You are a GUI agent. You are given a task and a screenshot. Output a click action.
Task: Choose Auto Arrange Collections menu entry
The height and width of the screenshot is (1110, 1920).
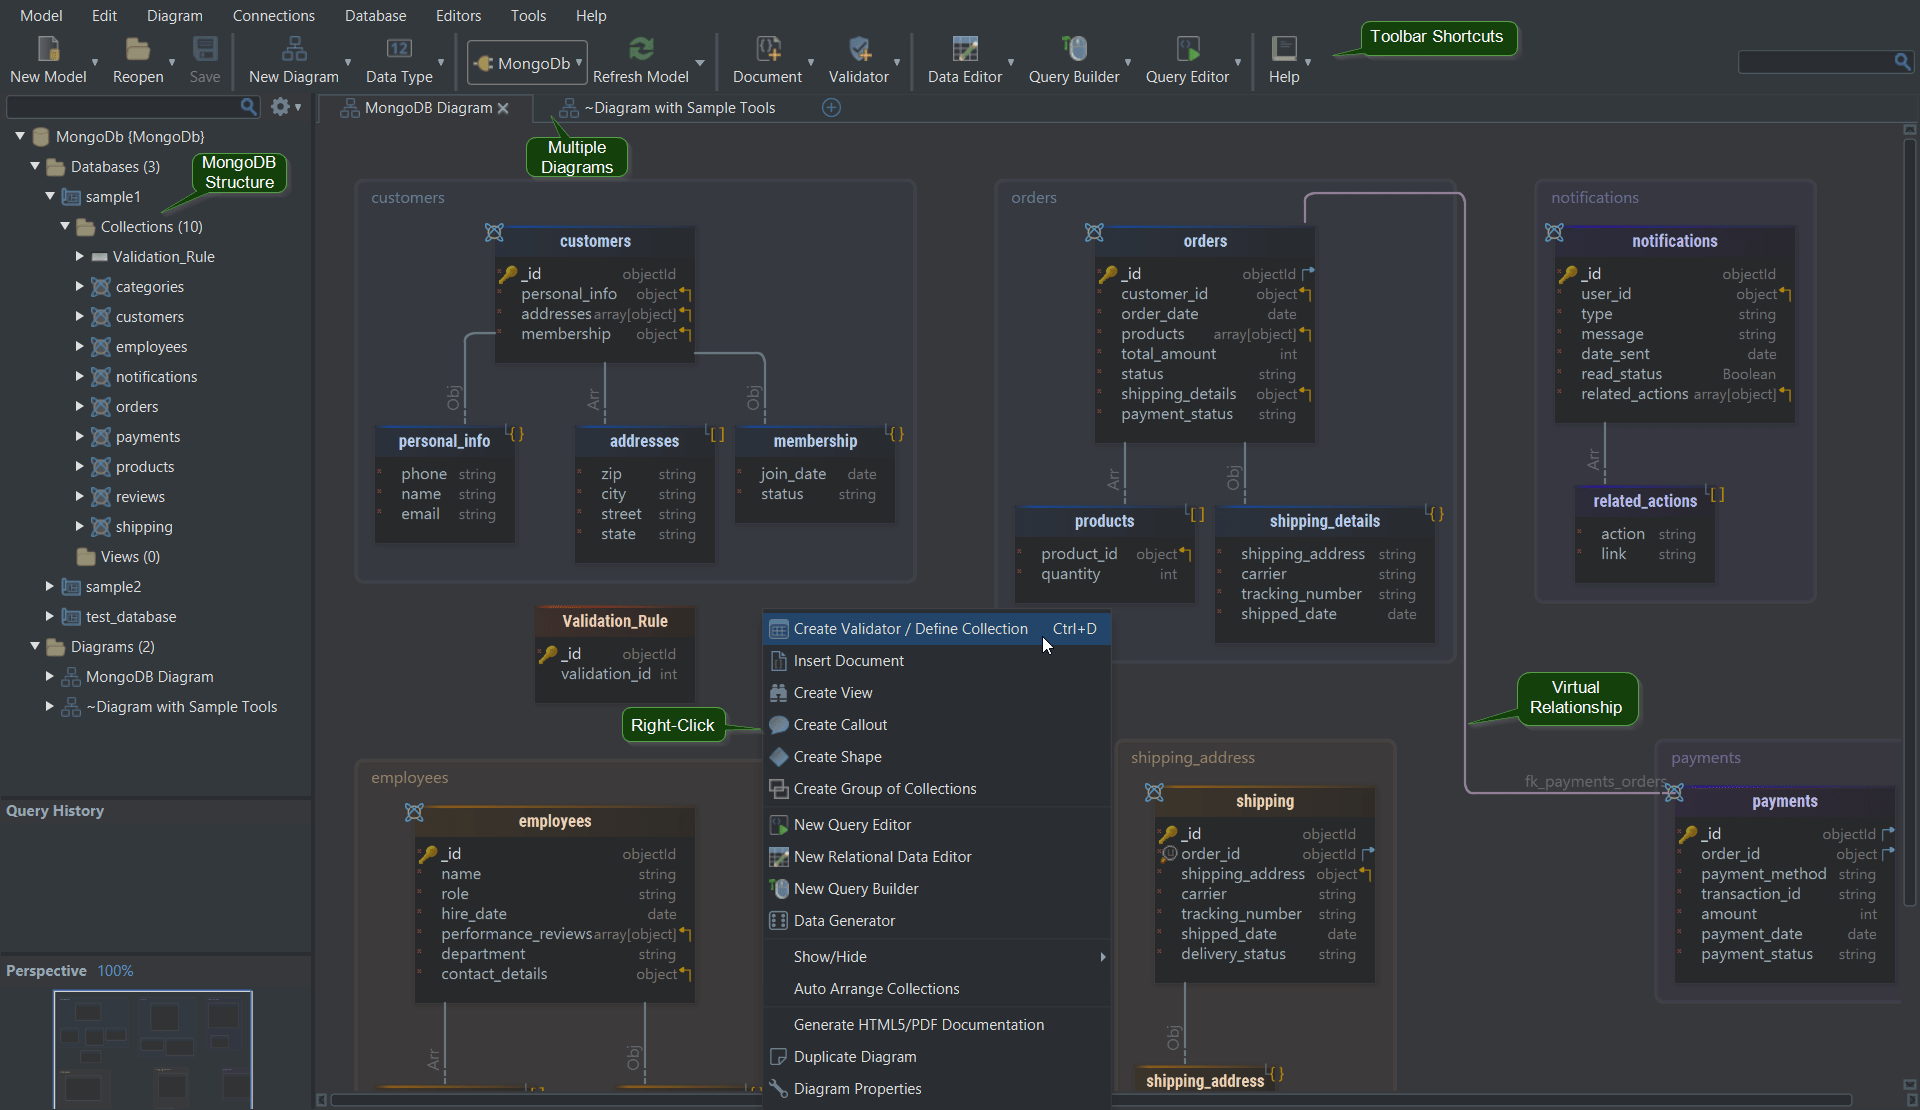[x=876, y=989]
